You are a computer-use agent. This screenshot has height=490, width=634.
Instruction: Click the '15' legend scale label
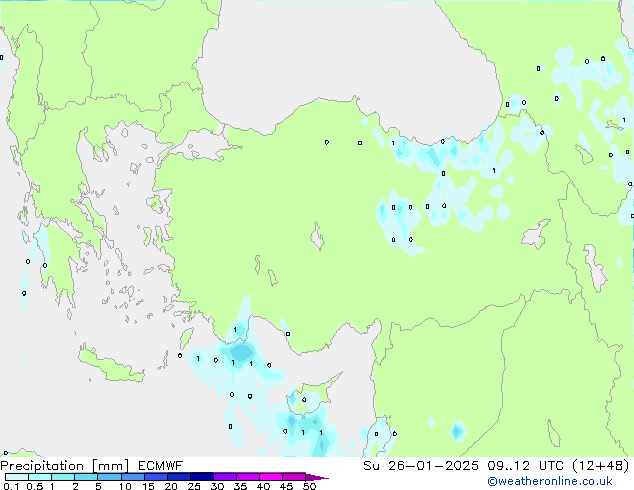(148, 486)
